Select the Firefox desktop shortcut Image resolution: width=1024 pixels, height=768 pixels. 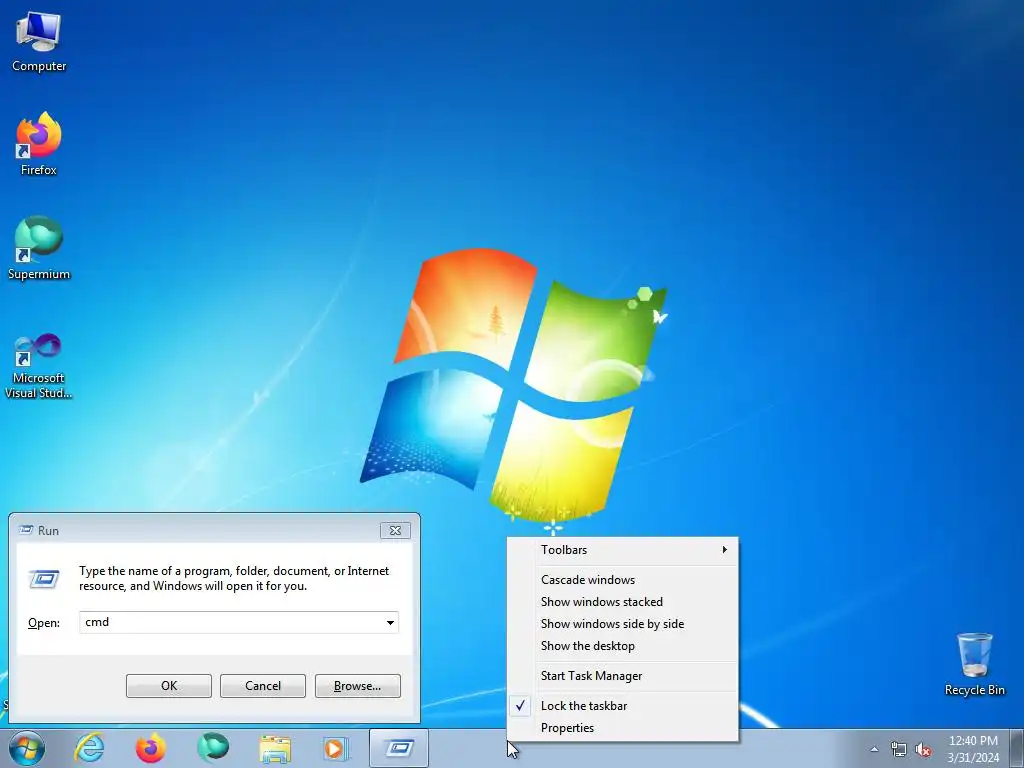[39, 144]
